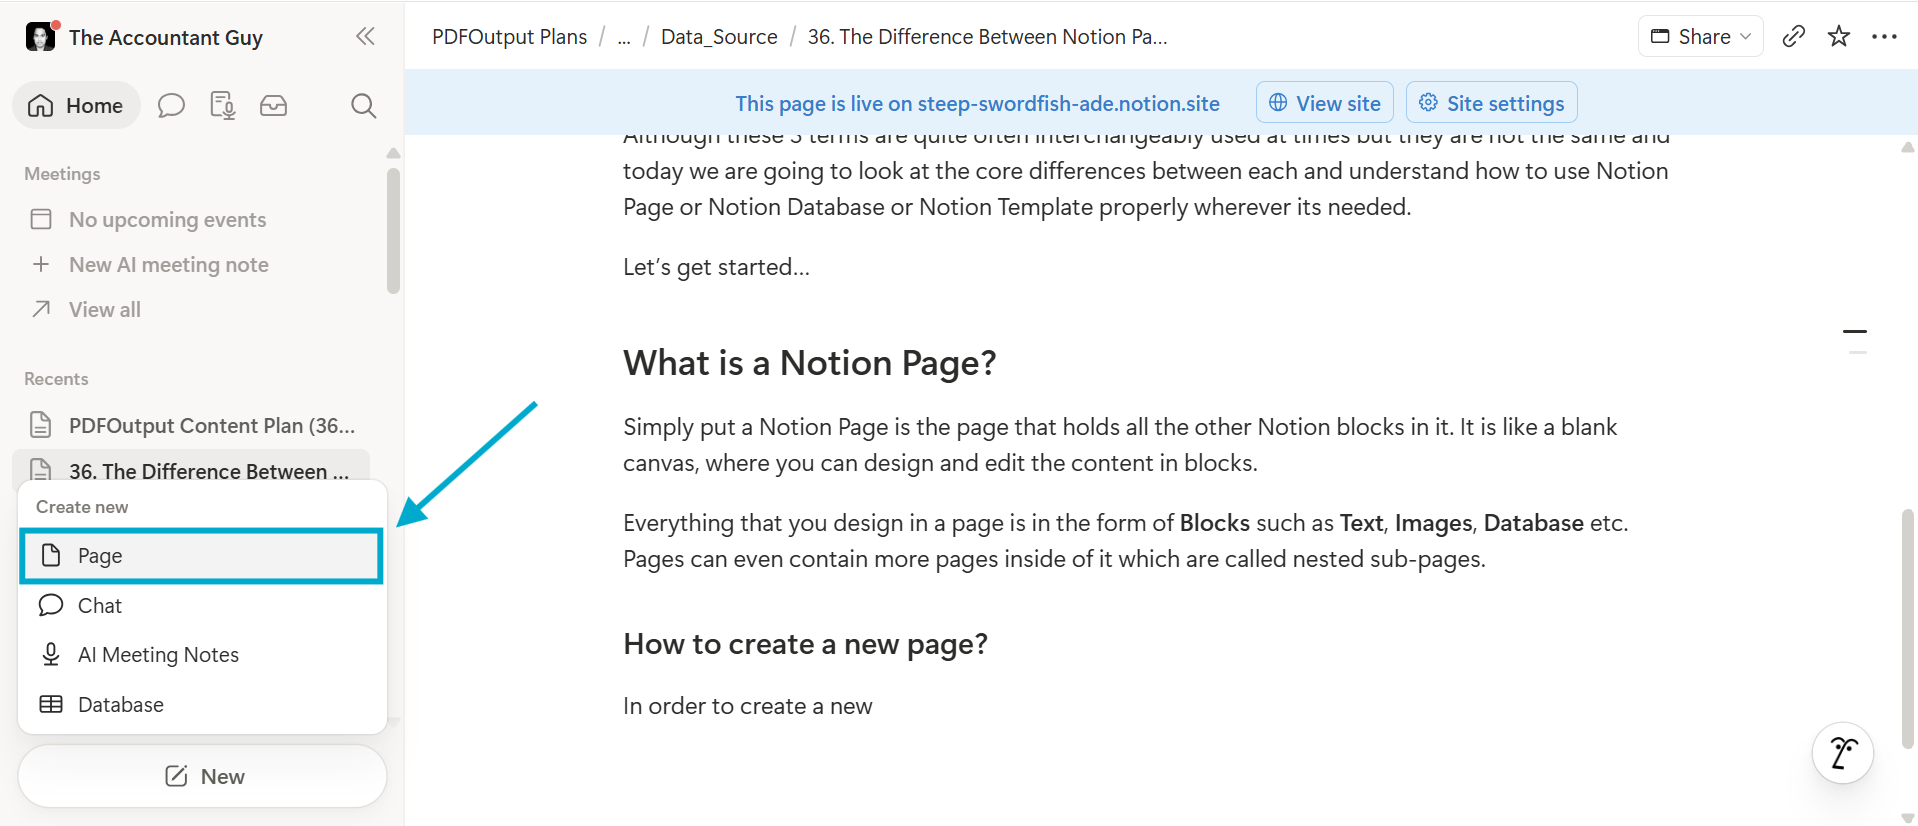The image size is (1918, 826).
Task: Click the 'How to create a new page?' heading
Action: (805, 644)
